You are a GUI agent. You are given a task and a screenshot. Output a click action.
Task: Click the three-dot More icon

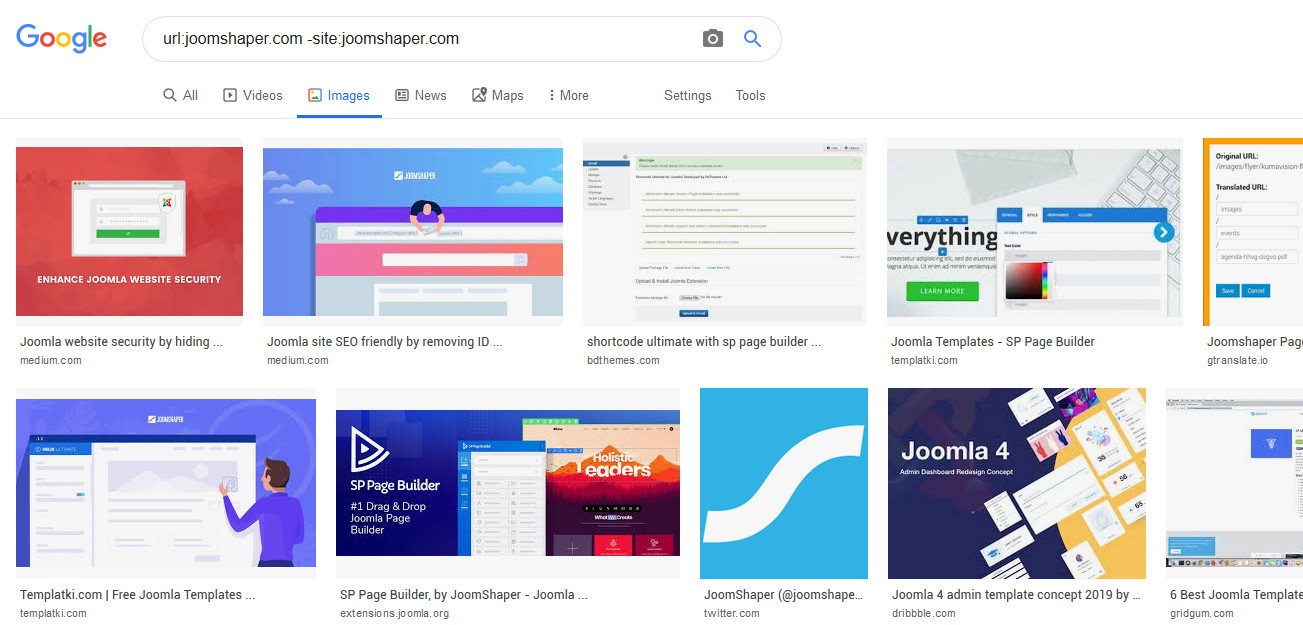tap(551, 95)
